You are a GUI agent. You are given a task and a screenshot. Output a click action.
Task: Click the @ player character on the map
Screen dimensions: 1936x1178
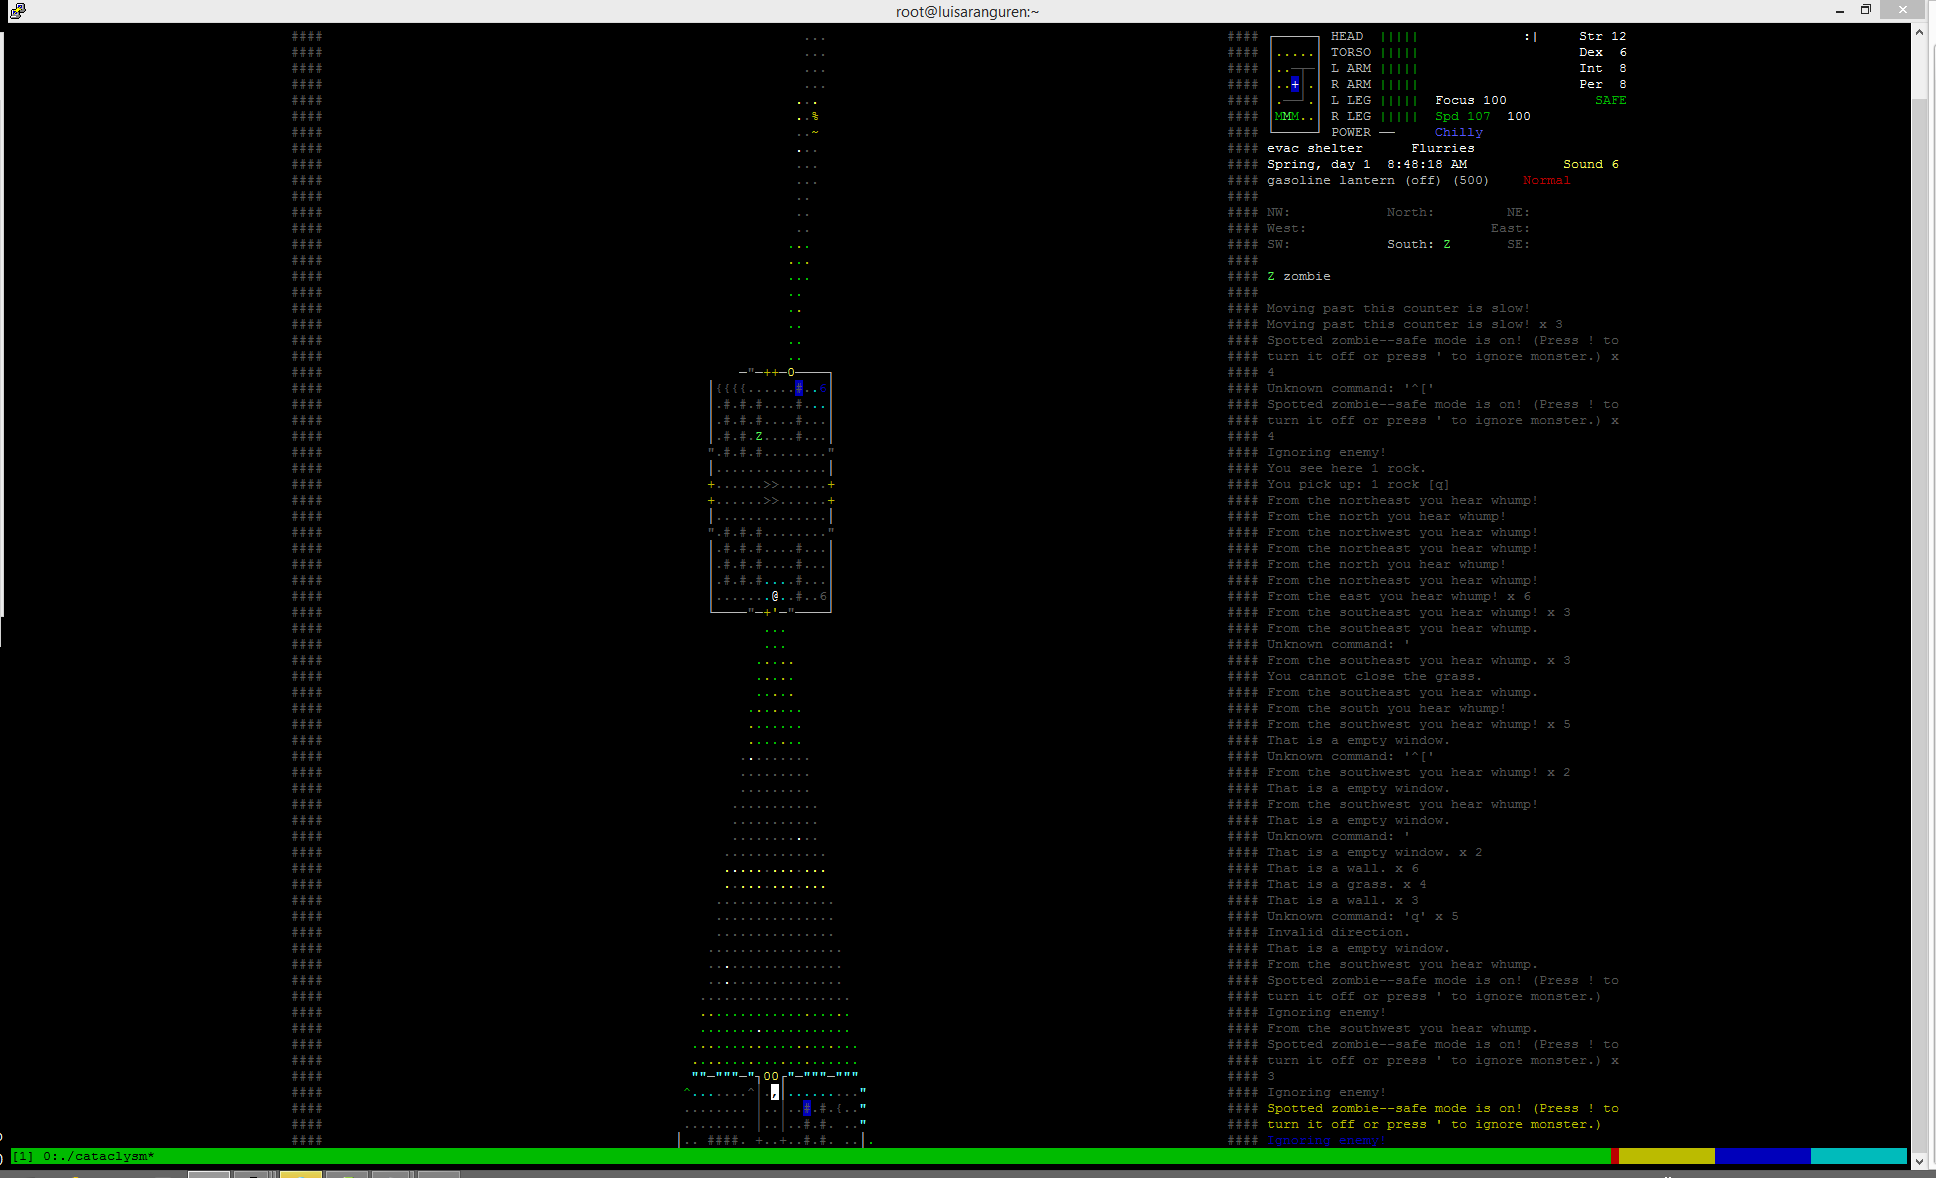775,596
